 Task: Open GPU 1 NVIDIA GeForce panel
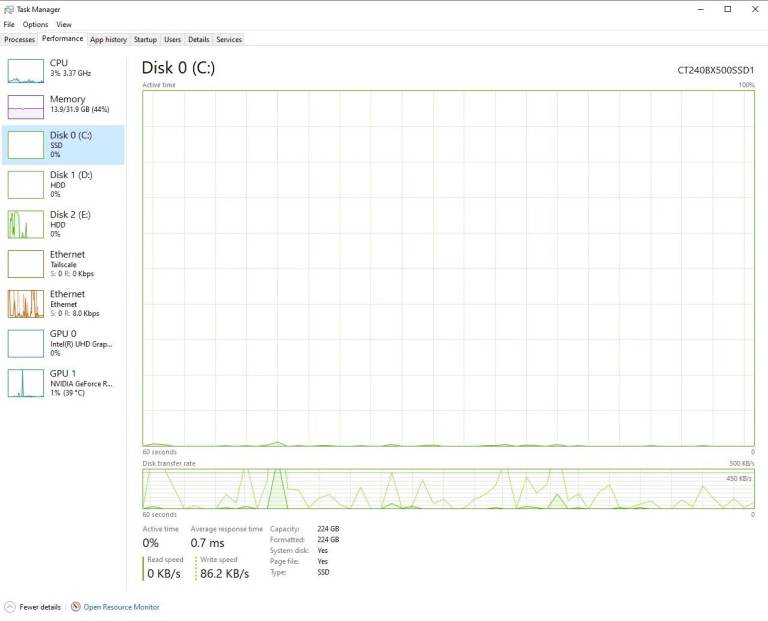pyautogui.click(x=63, y=382)
